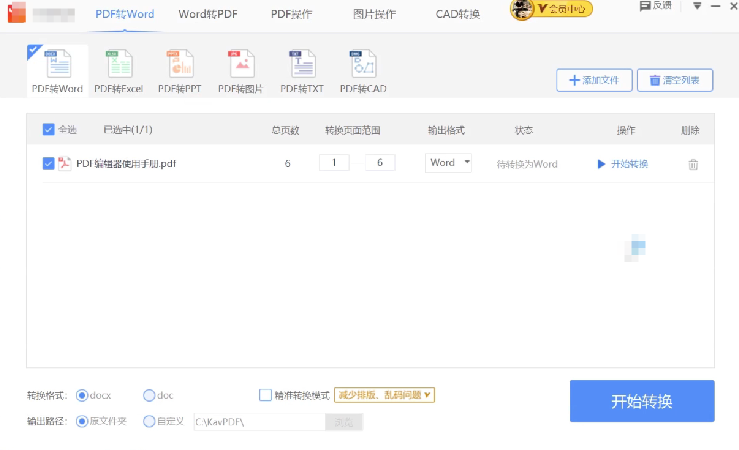Select 原文件夹 output path radio
Screen dimensions: 739x450
pyautogui.click(x=82, y=421)
